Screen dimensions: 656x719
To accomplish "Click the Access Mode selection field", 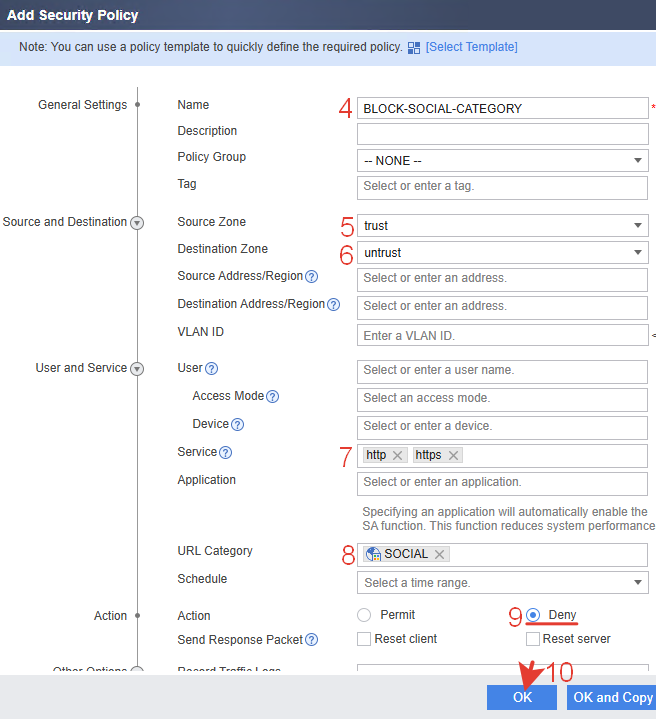I will pyautogui.click(x=502, y=400).
